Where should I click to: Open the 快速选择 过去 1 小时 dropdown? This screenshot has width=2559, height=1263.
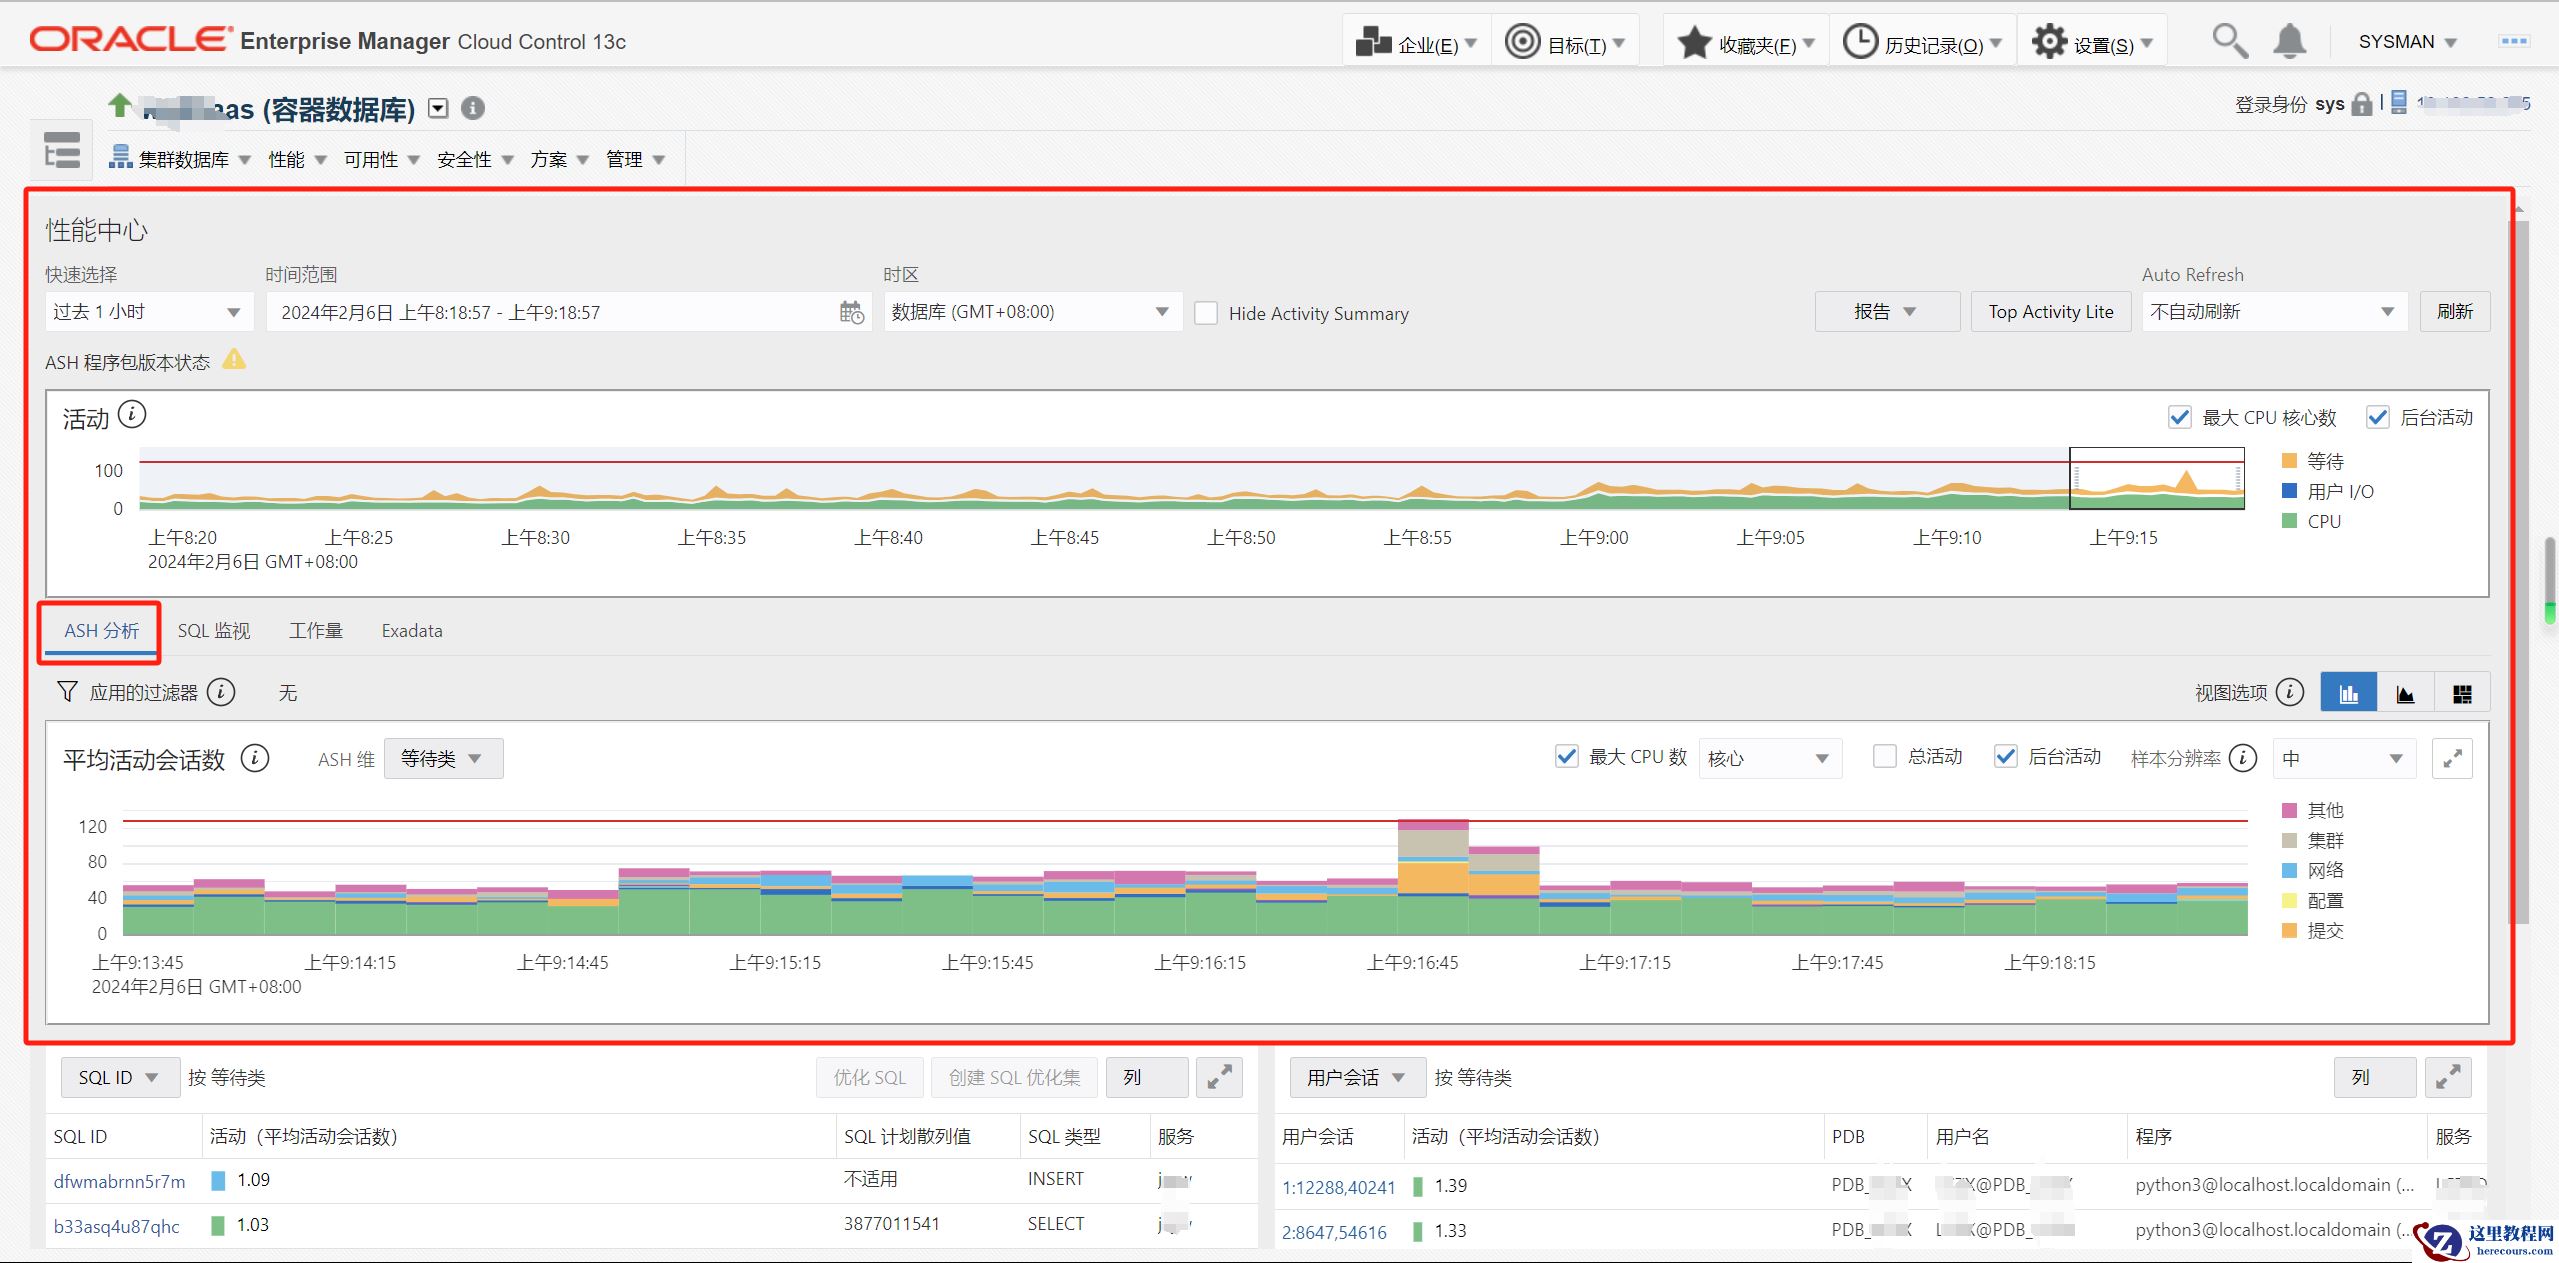point(148,312)
